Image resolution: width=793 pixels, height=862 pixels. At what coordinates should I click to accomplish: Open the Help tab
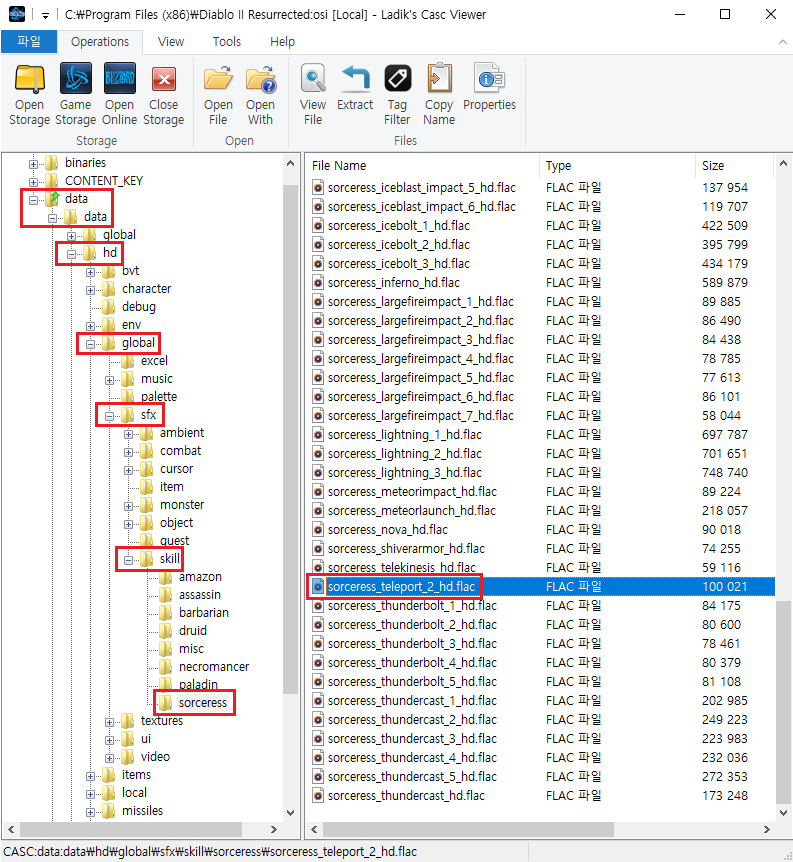282,42
